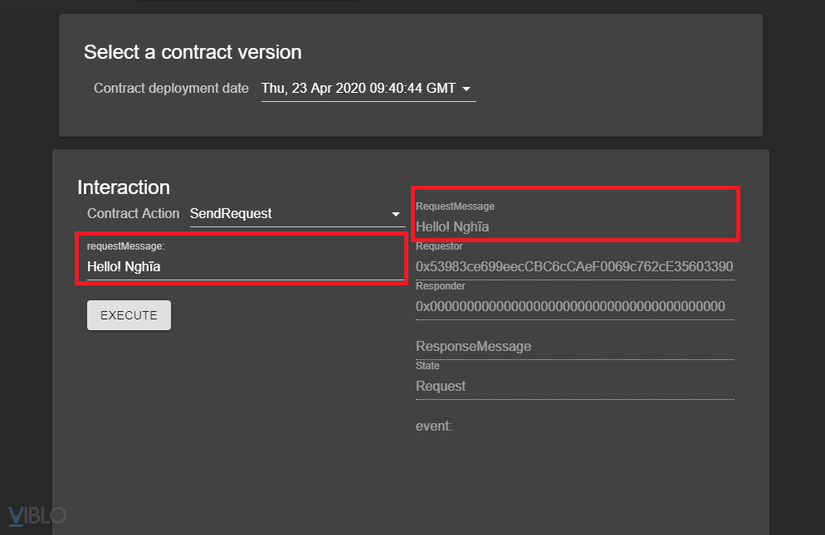825x535 pixels.
Task: Click the empty ResponseMessage field
Action: pyautogui.click(x=574, y=346)
